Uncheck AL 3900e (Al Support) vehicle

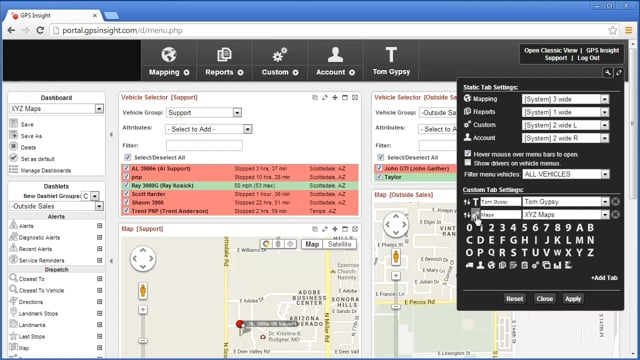(x=127, y=168)
